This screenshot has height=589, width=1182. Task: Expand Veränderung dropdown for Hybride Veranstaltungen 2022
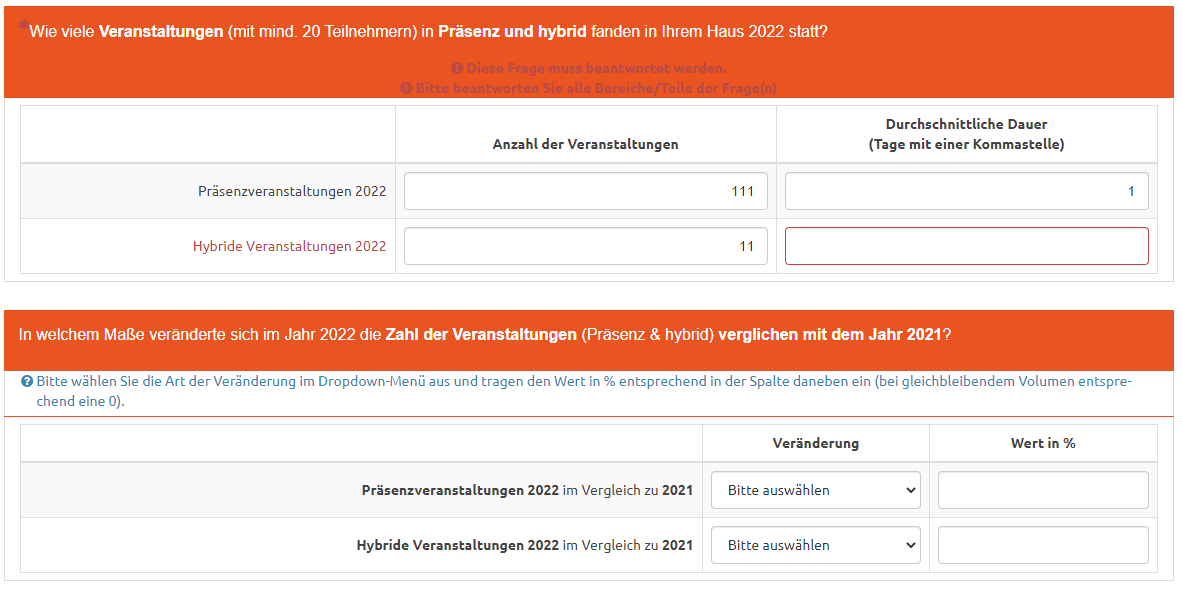(x=815, y=545)
